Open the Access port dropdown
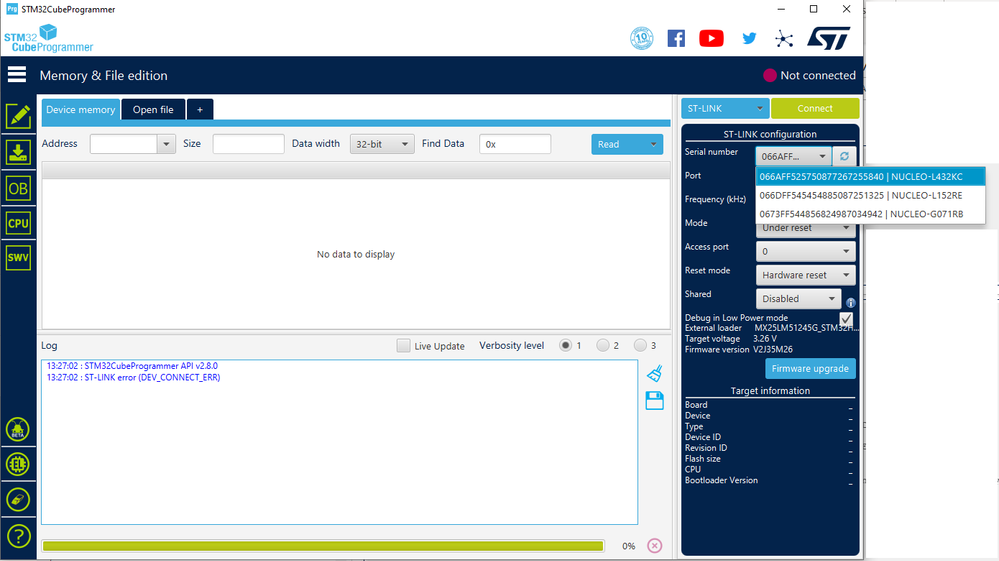Viewport: 999px width, 561px height. (805, 251)
